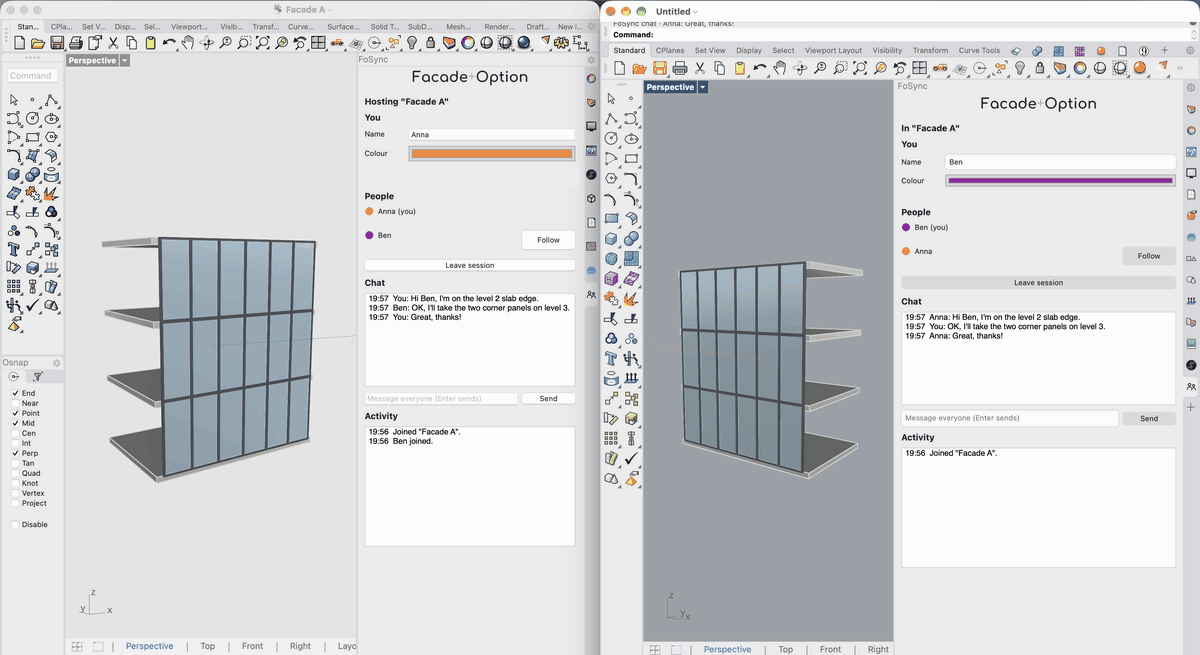Viewport: 1200px width, 655px height.
Task: Select the Polyline tool in Facade A sidebar
Action: click(50, 100)
